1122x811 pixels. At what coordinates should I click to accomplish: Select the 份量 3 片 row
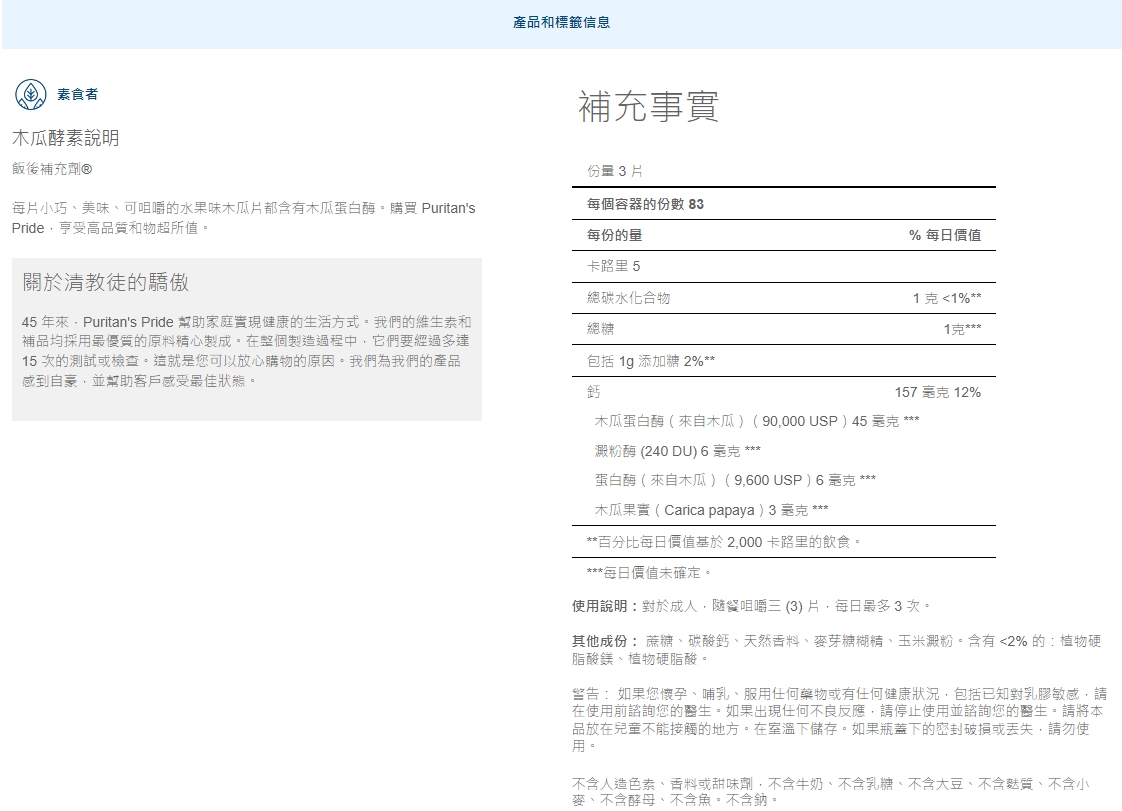pos(784,171)
